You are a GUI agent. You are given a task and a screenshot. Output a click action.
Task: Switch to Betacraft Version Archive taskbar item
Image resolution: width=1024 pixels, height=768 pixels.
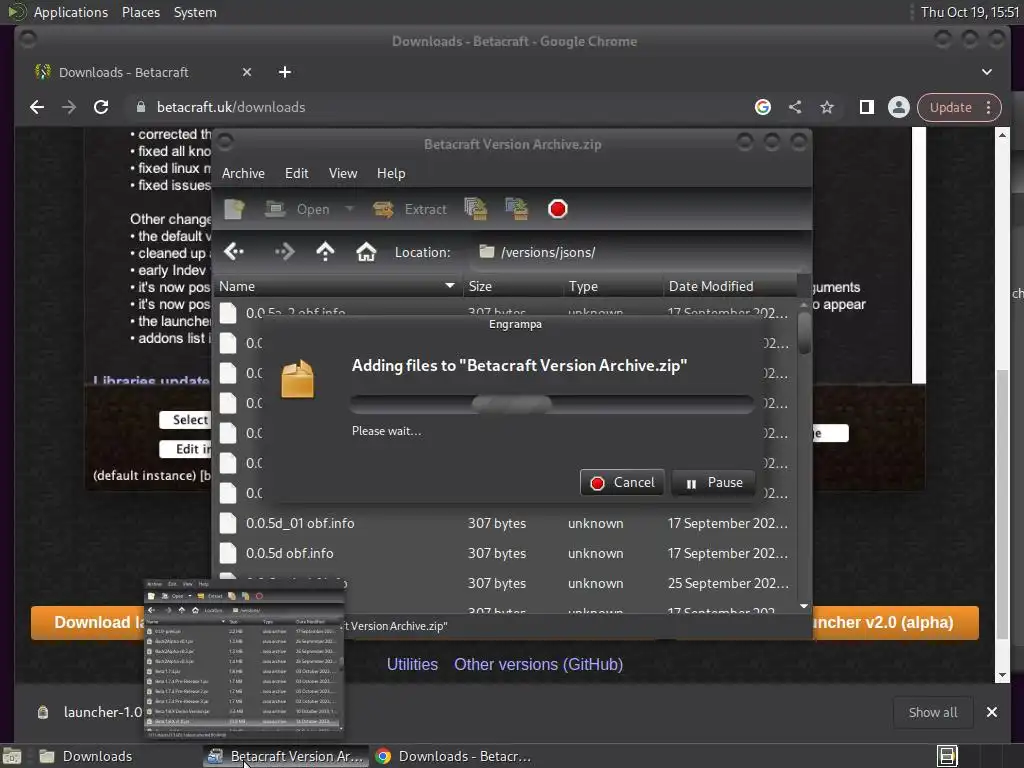285,756
